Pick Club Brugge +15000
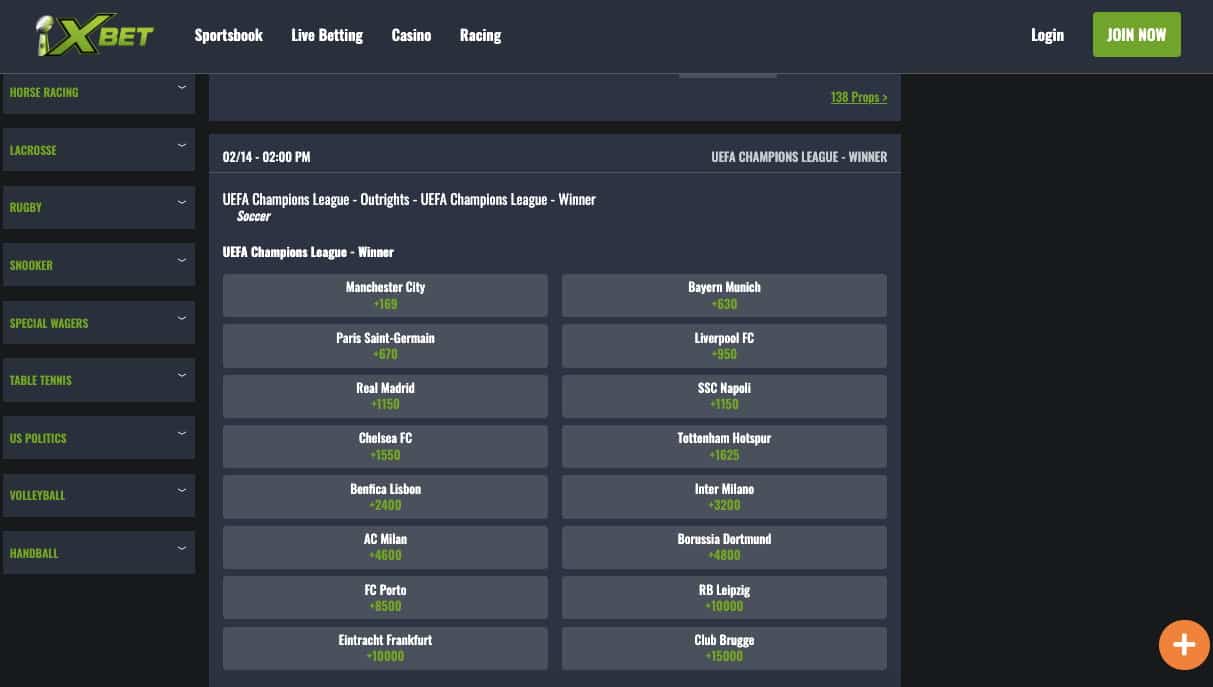Screen dimensions: 1213x687 (724, 648)
